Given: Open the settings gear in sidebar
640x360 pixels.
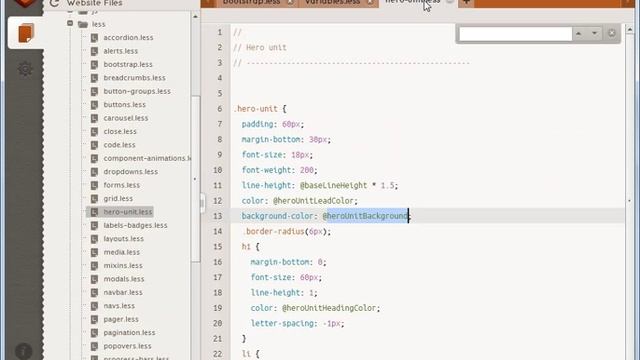Looking at the screenshot, I should coord(25,69).
